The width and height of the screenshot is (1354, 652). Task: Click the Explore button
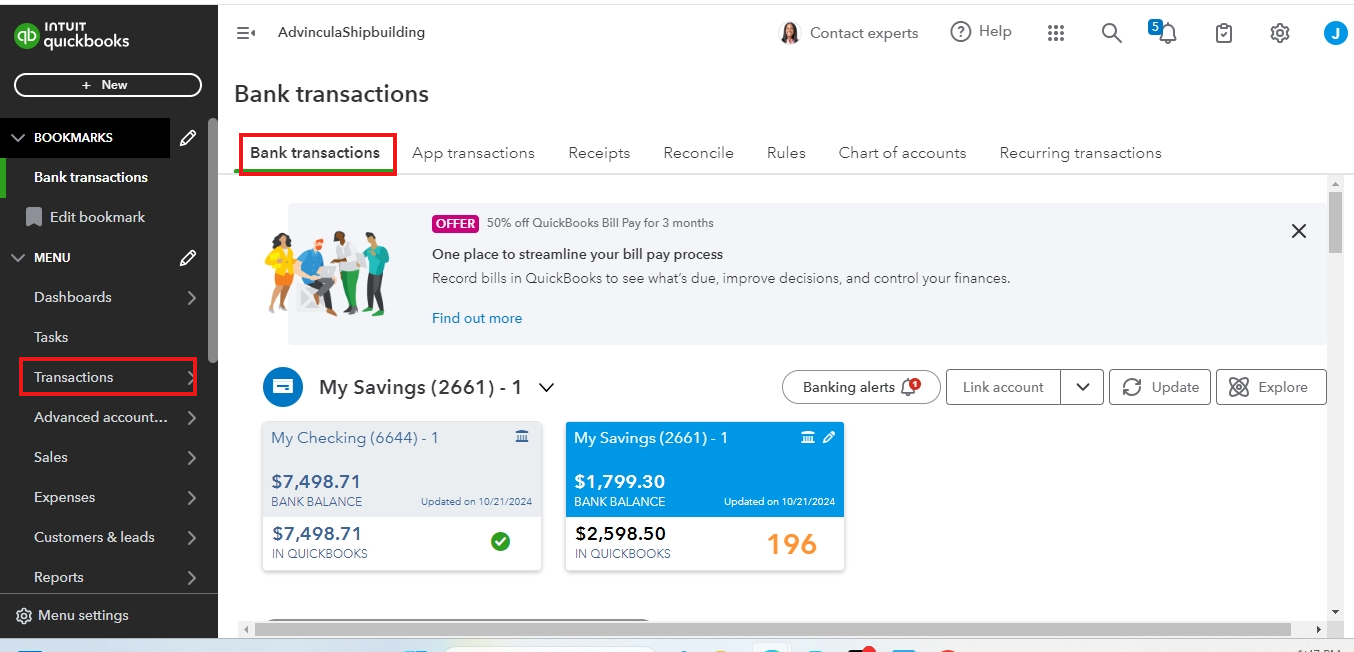pyautogui.click(x=1271, y=387)
